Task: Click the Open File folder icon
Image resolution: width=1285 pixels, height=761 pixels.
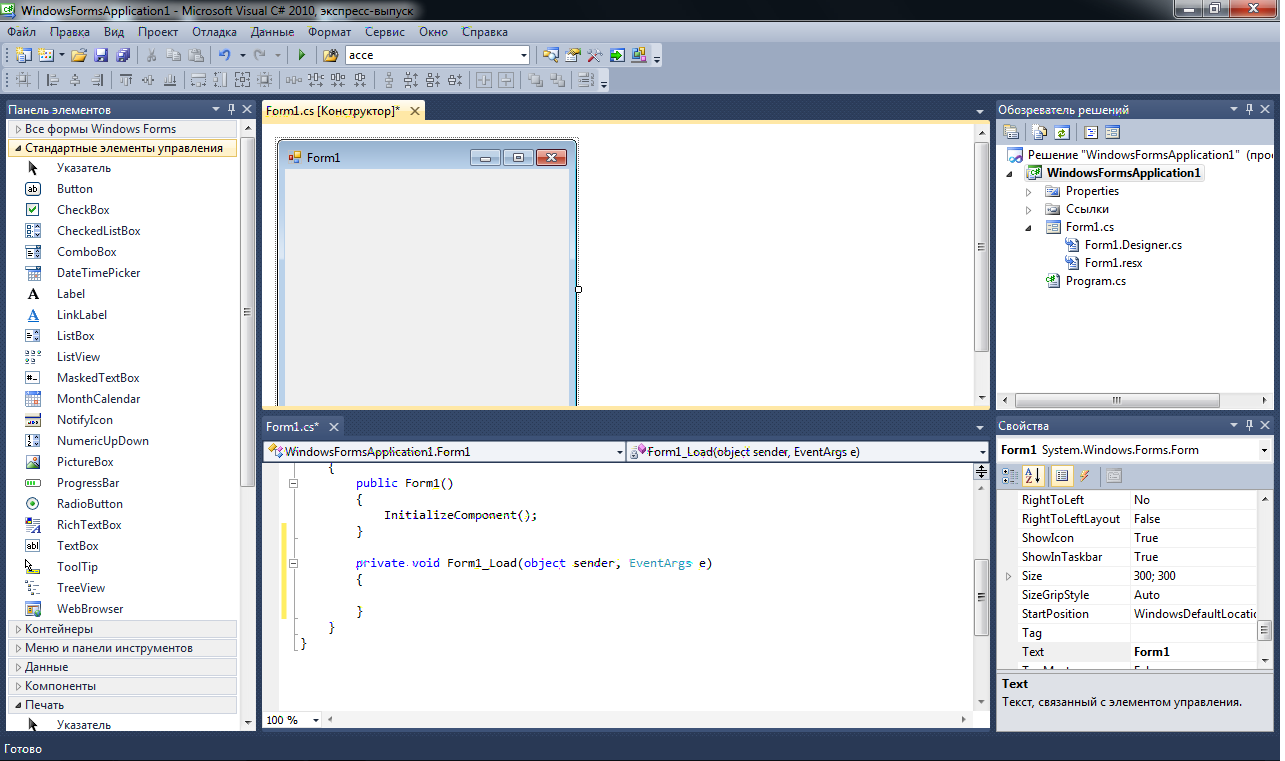Action: coord(79,55)
